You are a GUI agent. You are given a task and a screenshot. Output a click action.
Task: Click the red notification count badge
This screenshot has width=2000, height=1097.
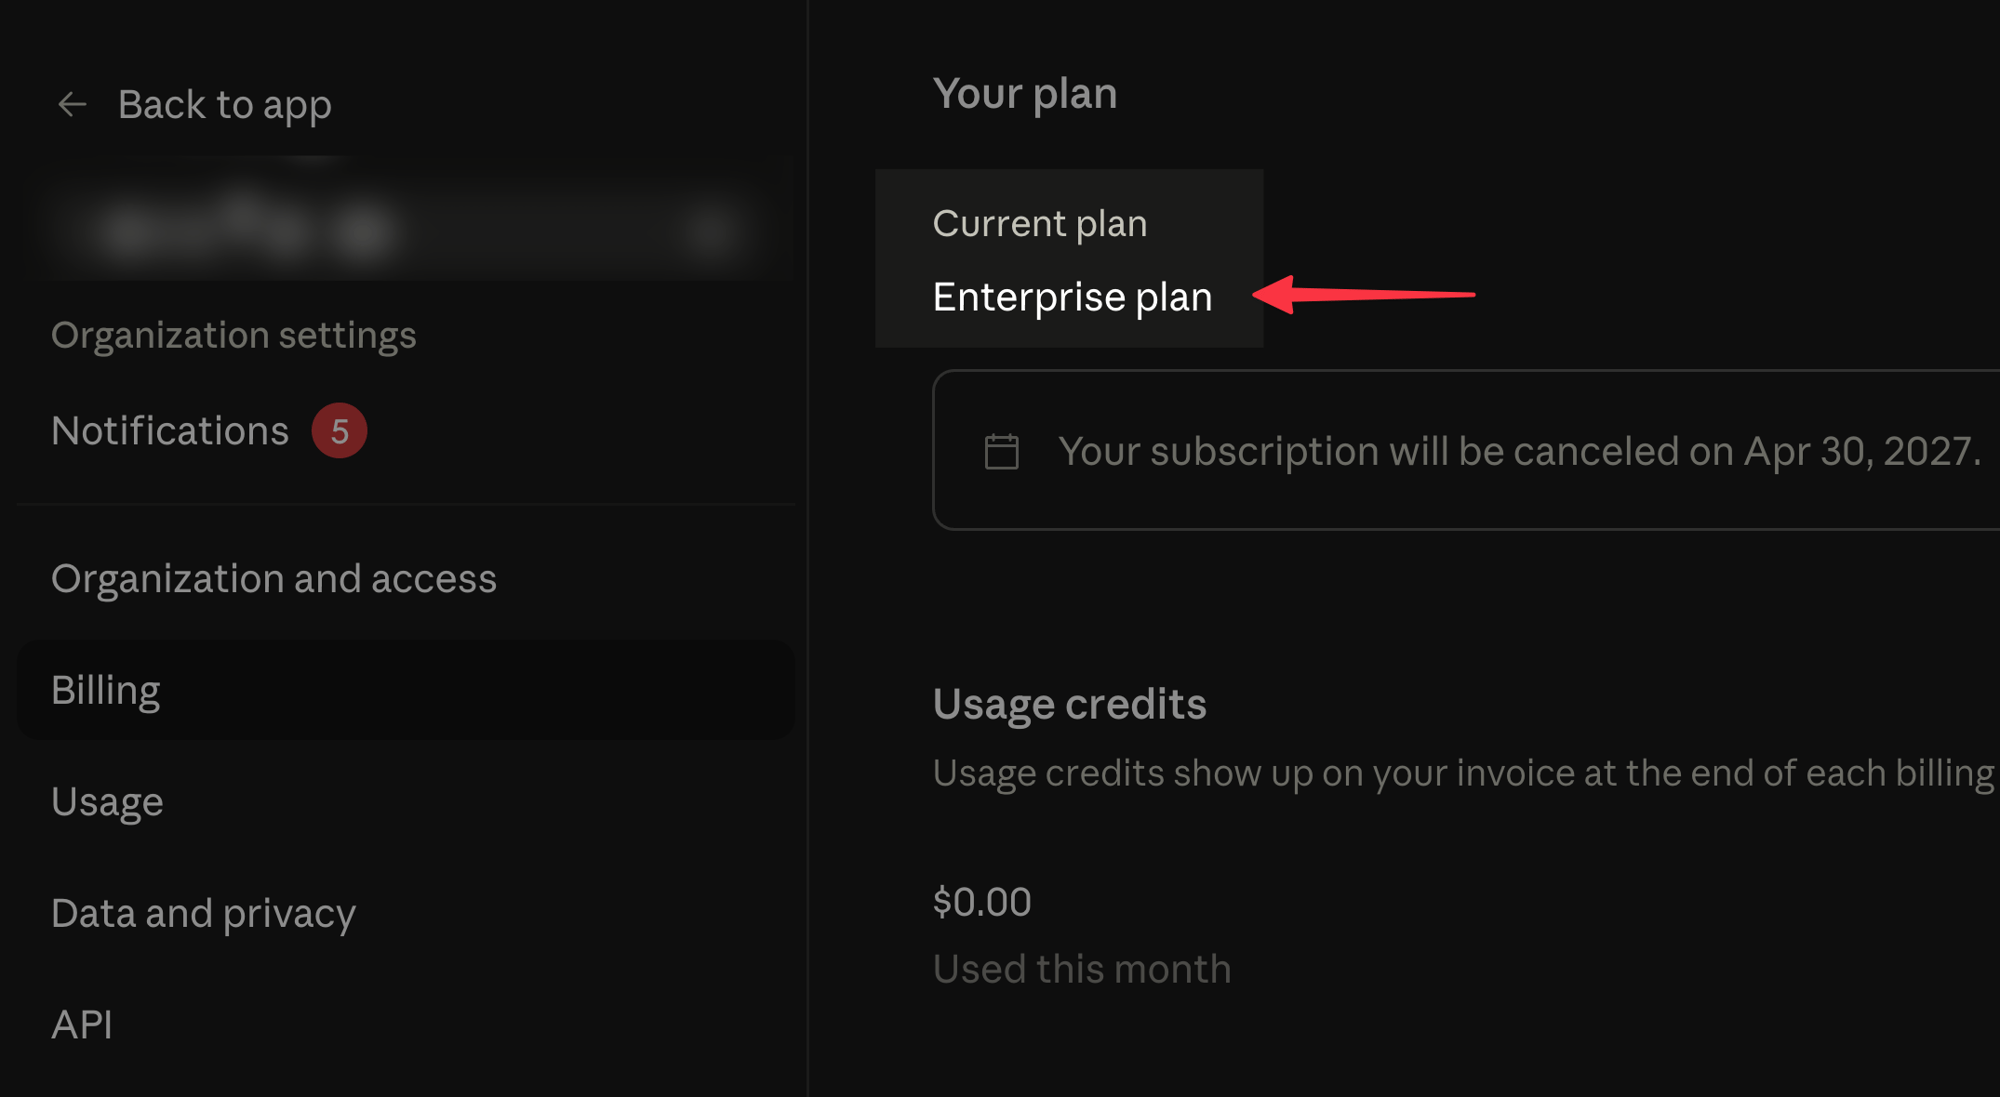(x=339, y=431)
